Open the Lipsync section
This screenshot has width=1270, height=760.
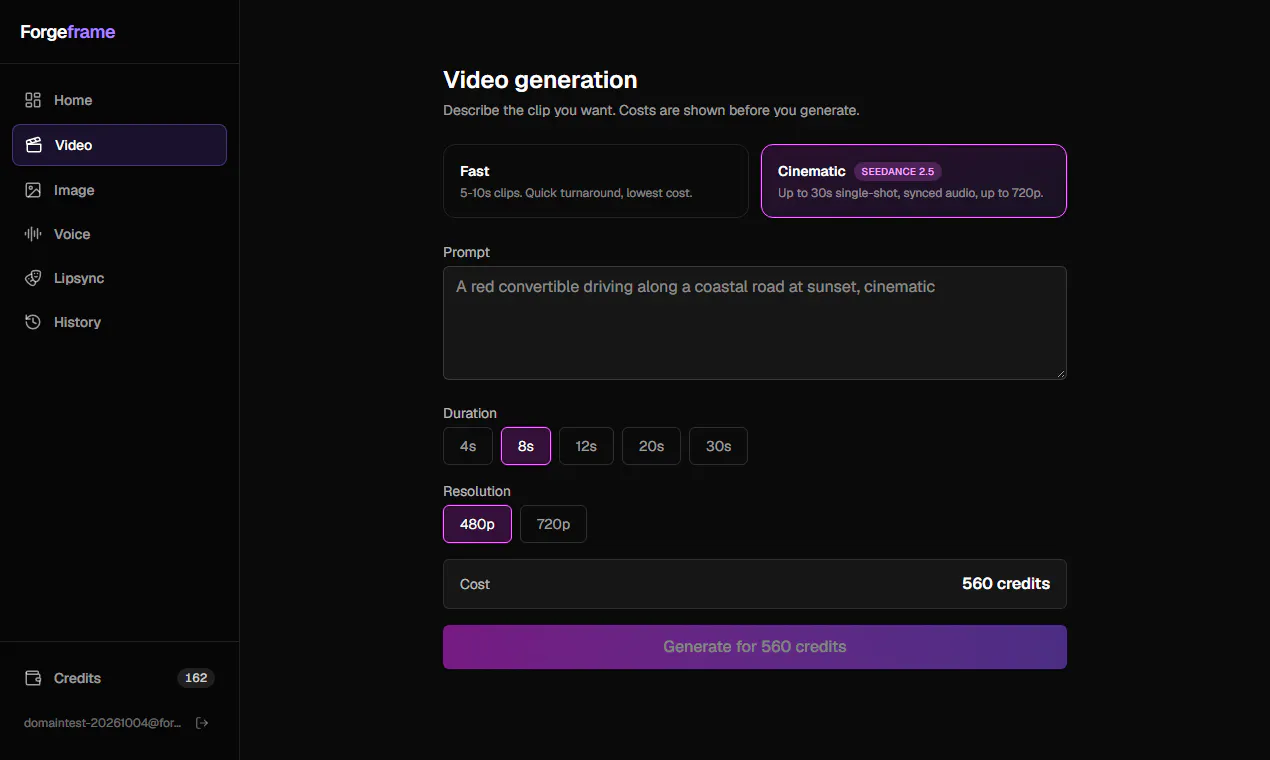119,278
